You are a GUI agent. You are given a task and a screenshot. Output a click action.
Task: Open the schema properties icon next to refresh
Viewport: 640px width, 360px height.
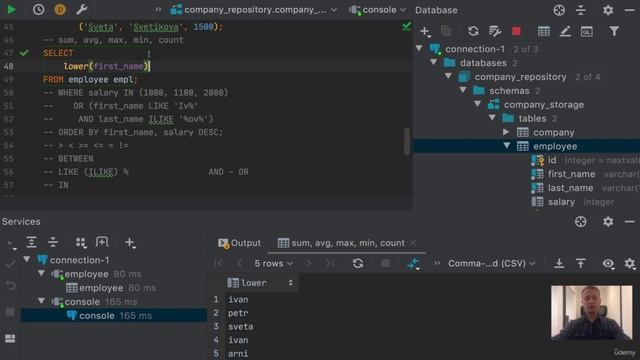pyautogui.click(x=495, y=31)
